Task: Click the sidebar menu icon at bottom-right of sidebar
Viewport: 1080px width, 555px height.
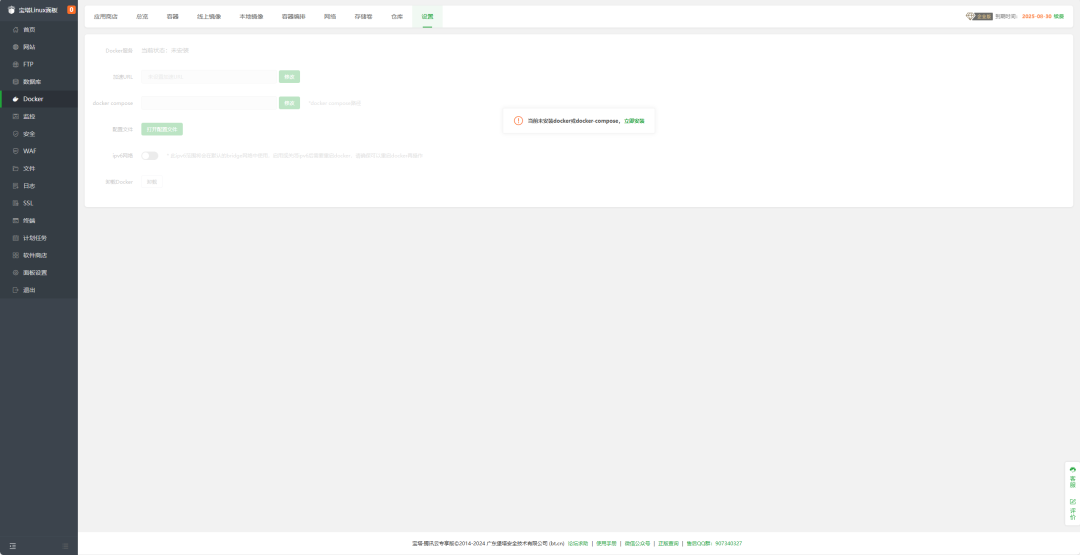Action: coord(65,546)
